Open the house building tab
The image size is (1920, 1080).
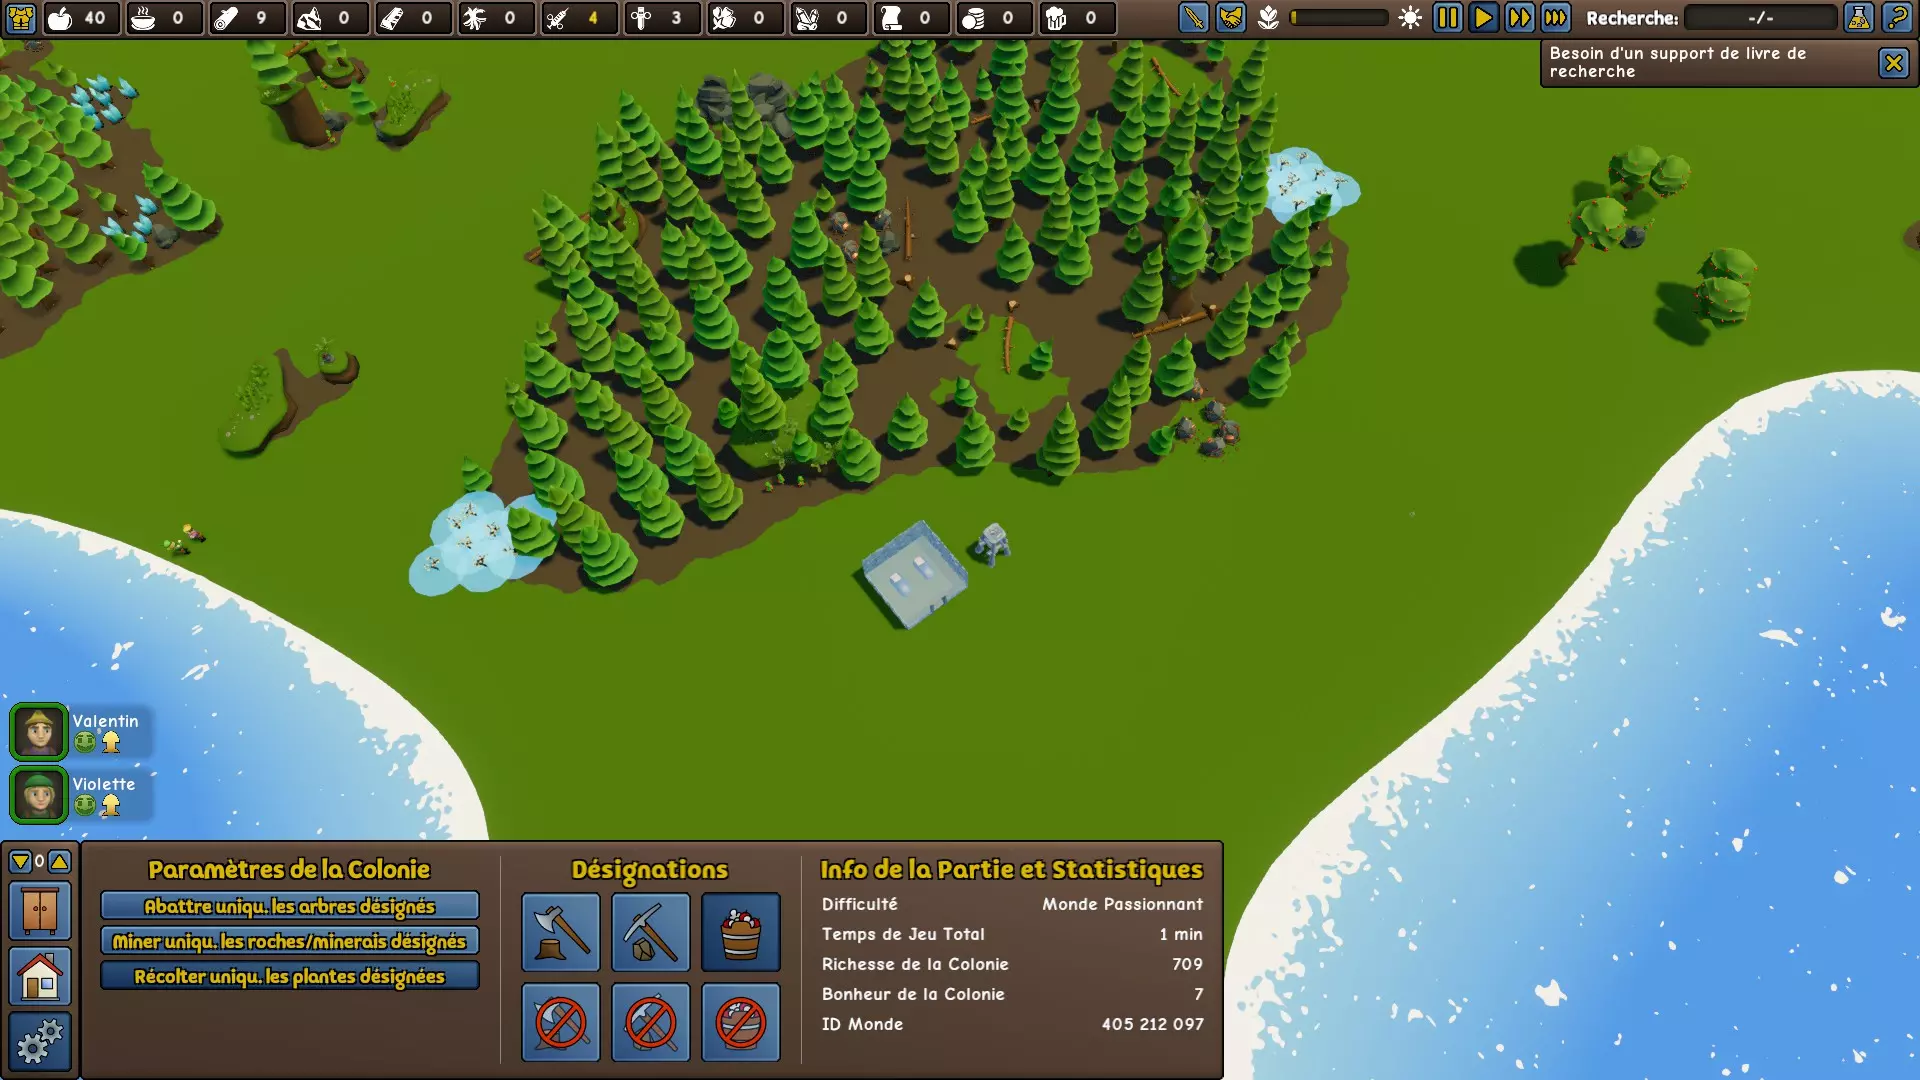point(40,976)
